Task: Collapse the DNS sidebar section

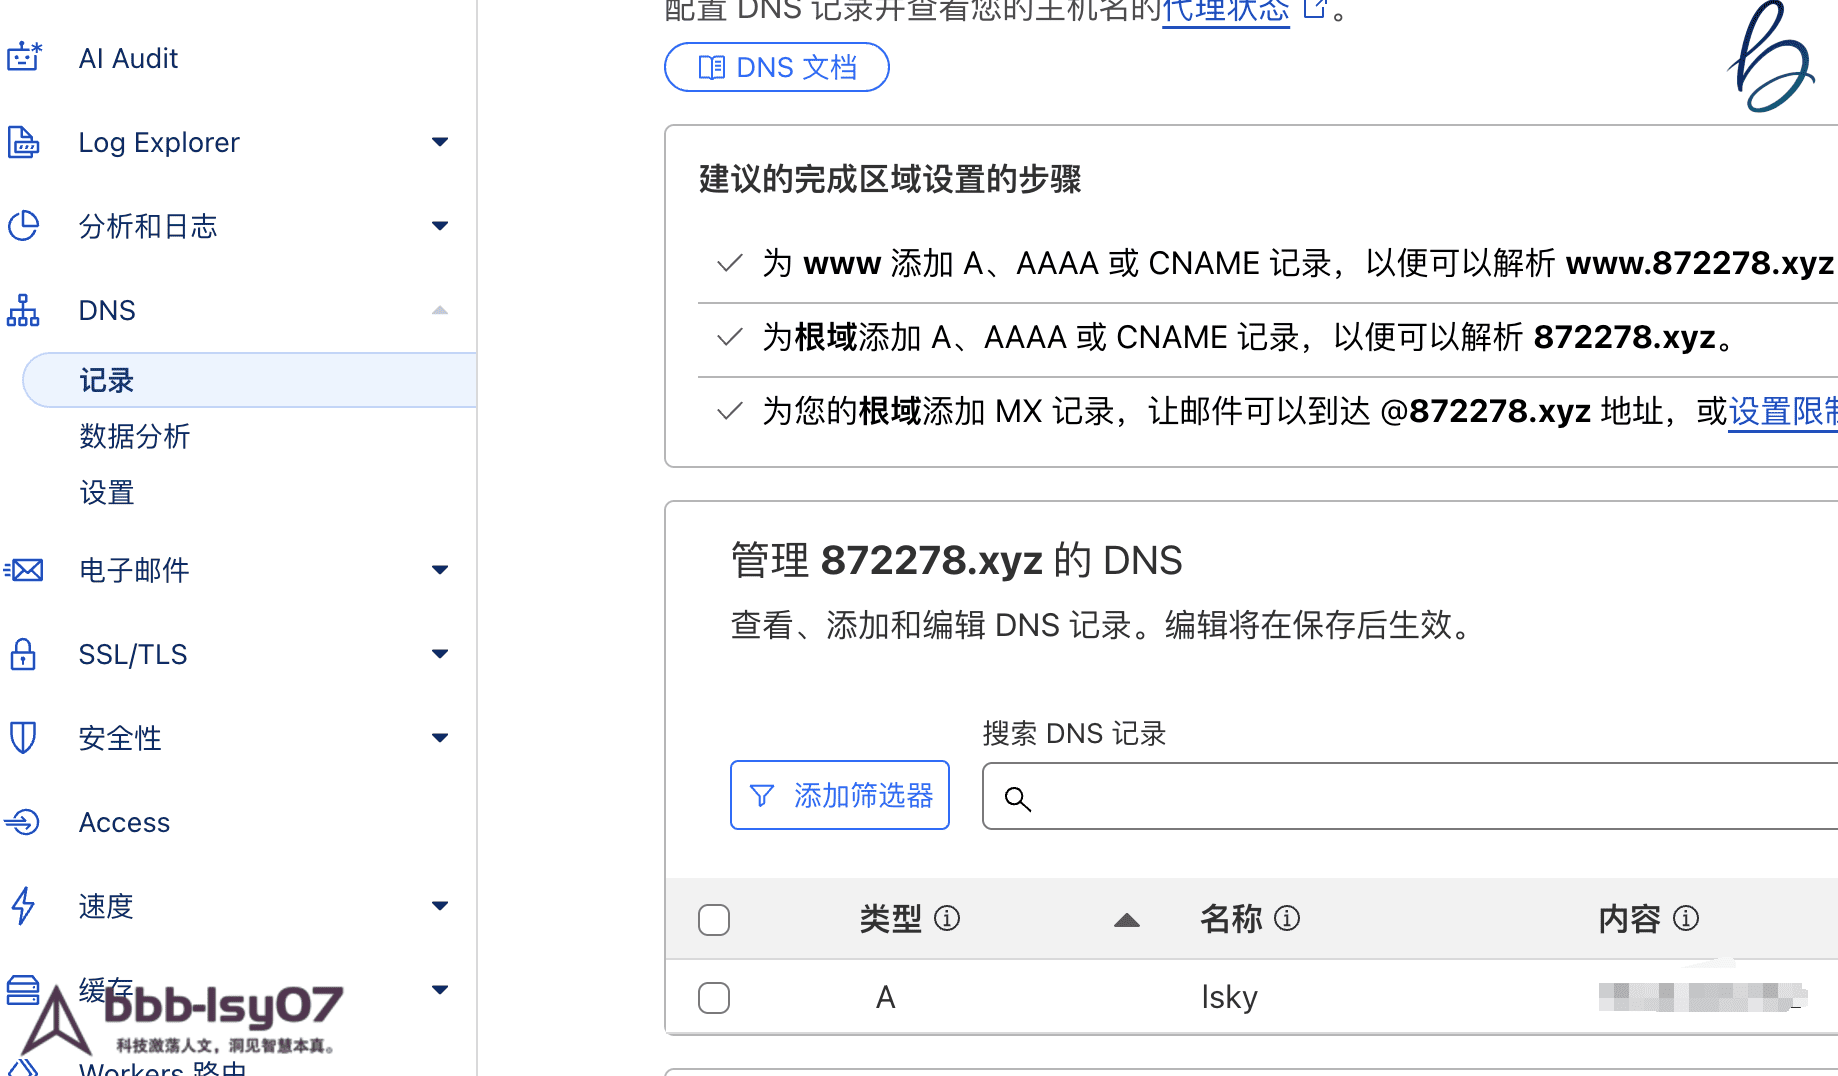Action: coord(439,310)
